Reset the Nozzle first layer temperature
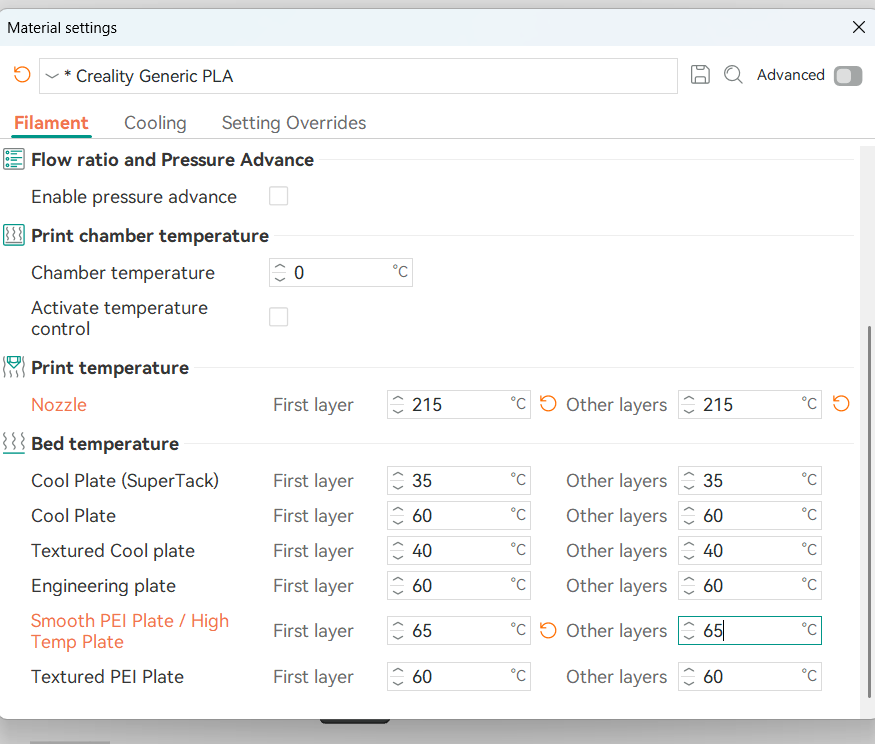 pos(548,405)
